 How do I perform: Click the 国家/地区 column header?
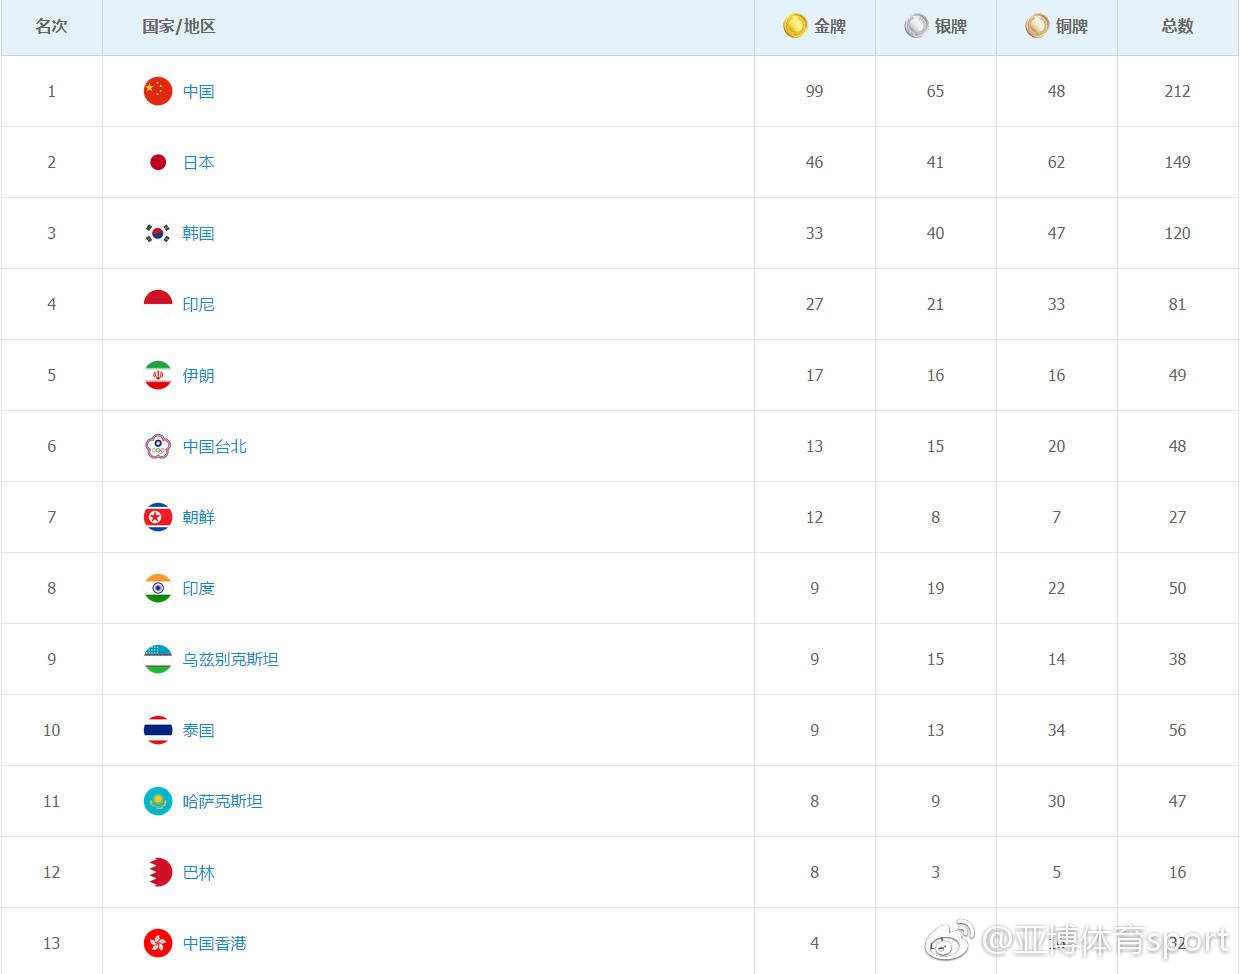pyautogui.click(x=179, y=26)
